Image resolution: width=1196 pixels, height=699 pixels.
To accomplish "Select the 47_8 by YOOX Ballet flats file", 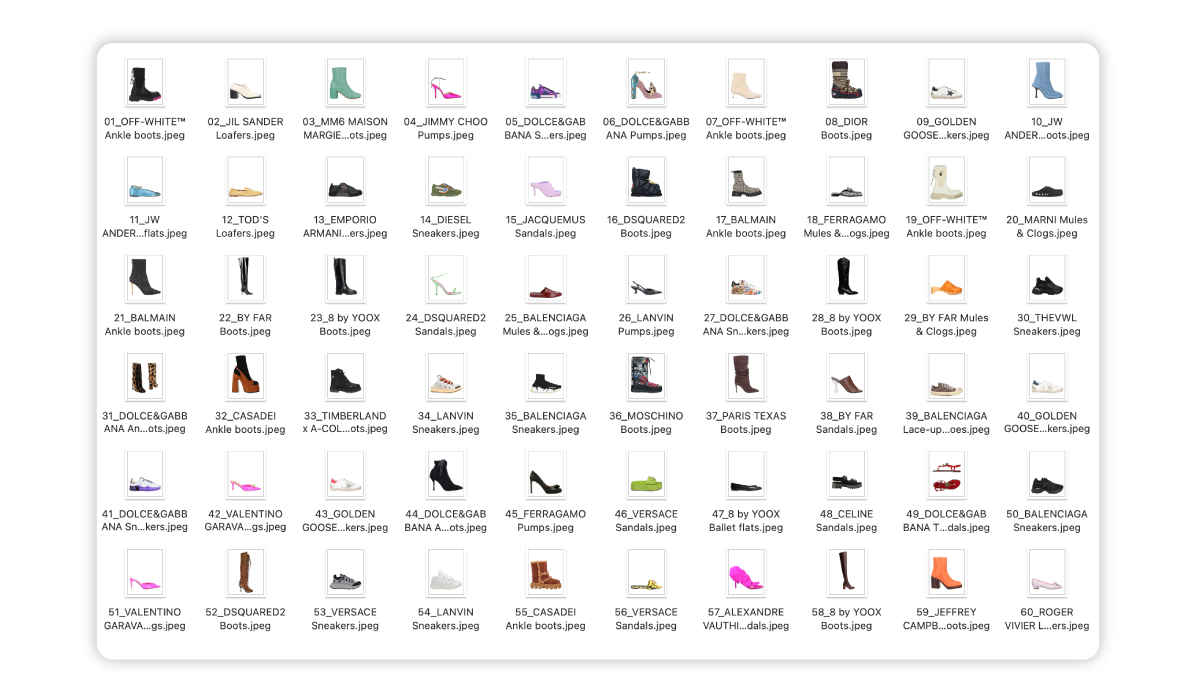I will pos(746,476).
